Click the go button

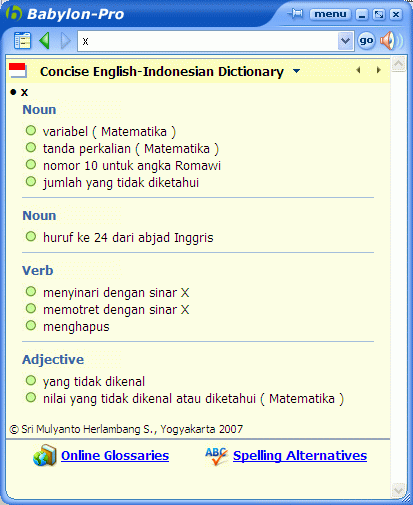(366, 41)
